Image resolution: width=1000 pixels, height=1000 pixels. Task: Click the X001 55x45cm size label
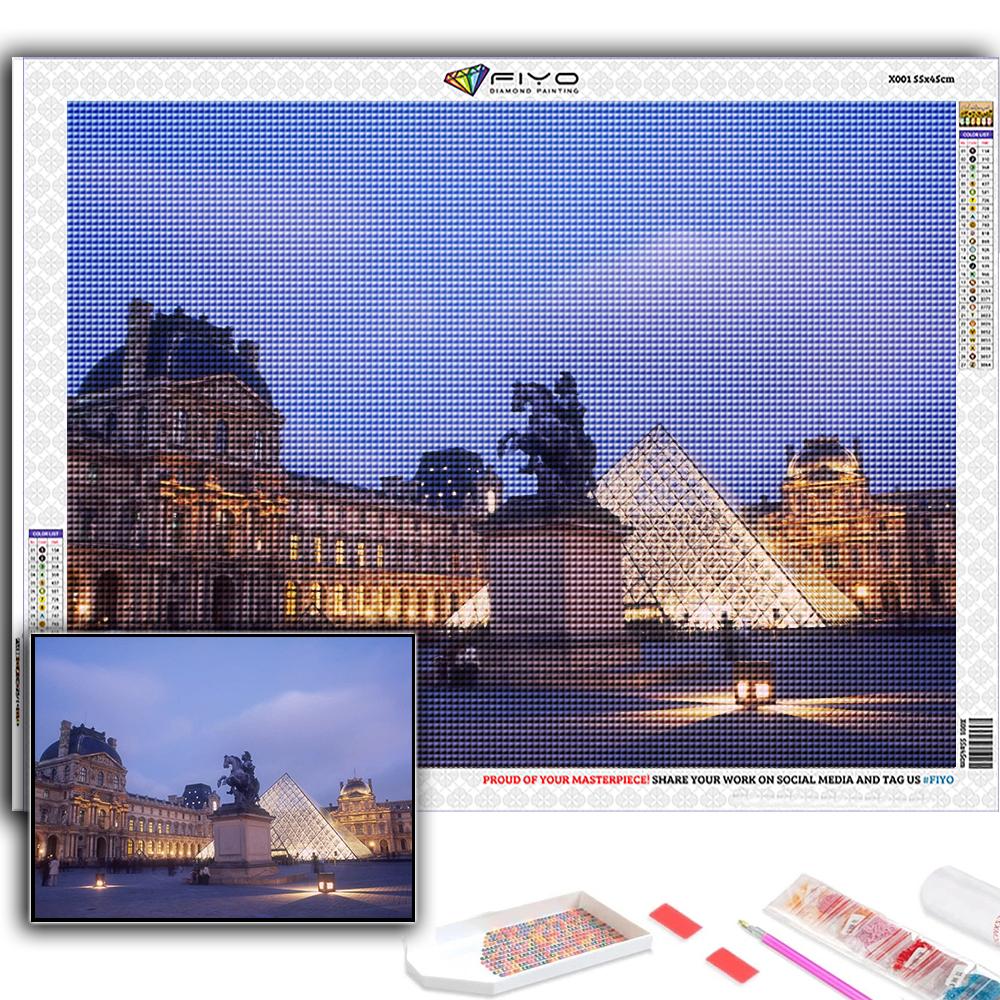coord(921,78)
